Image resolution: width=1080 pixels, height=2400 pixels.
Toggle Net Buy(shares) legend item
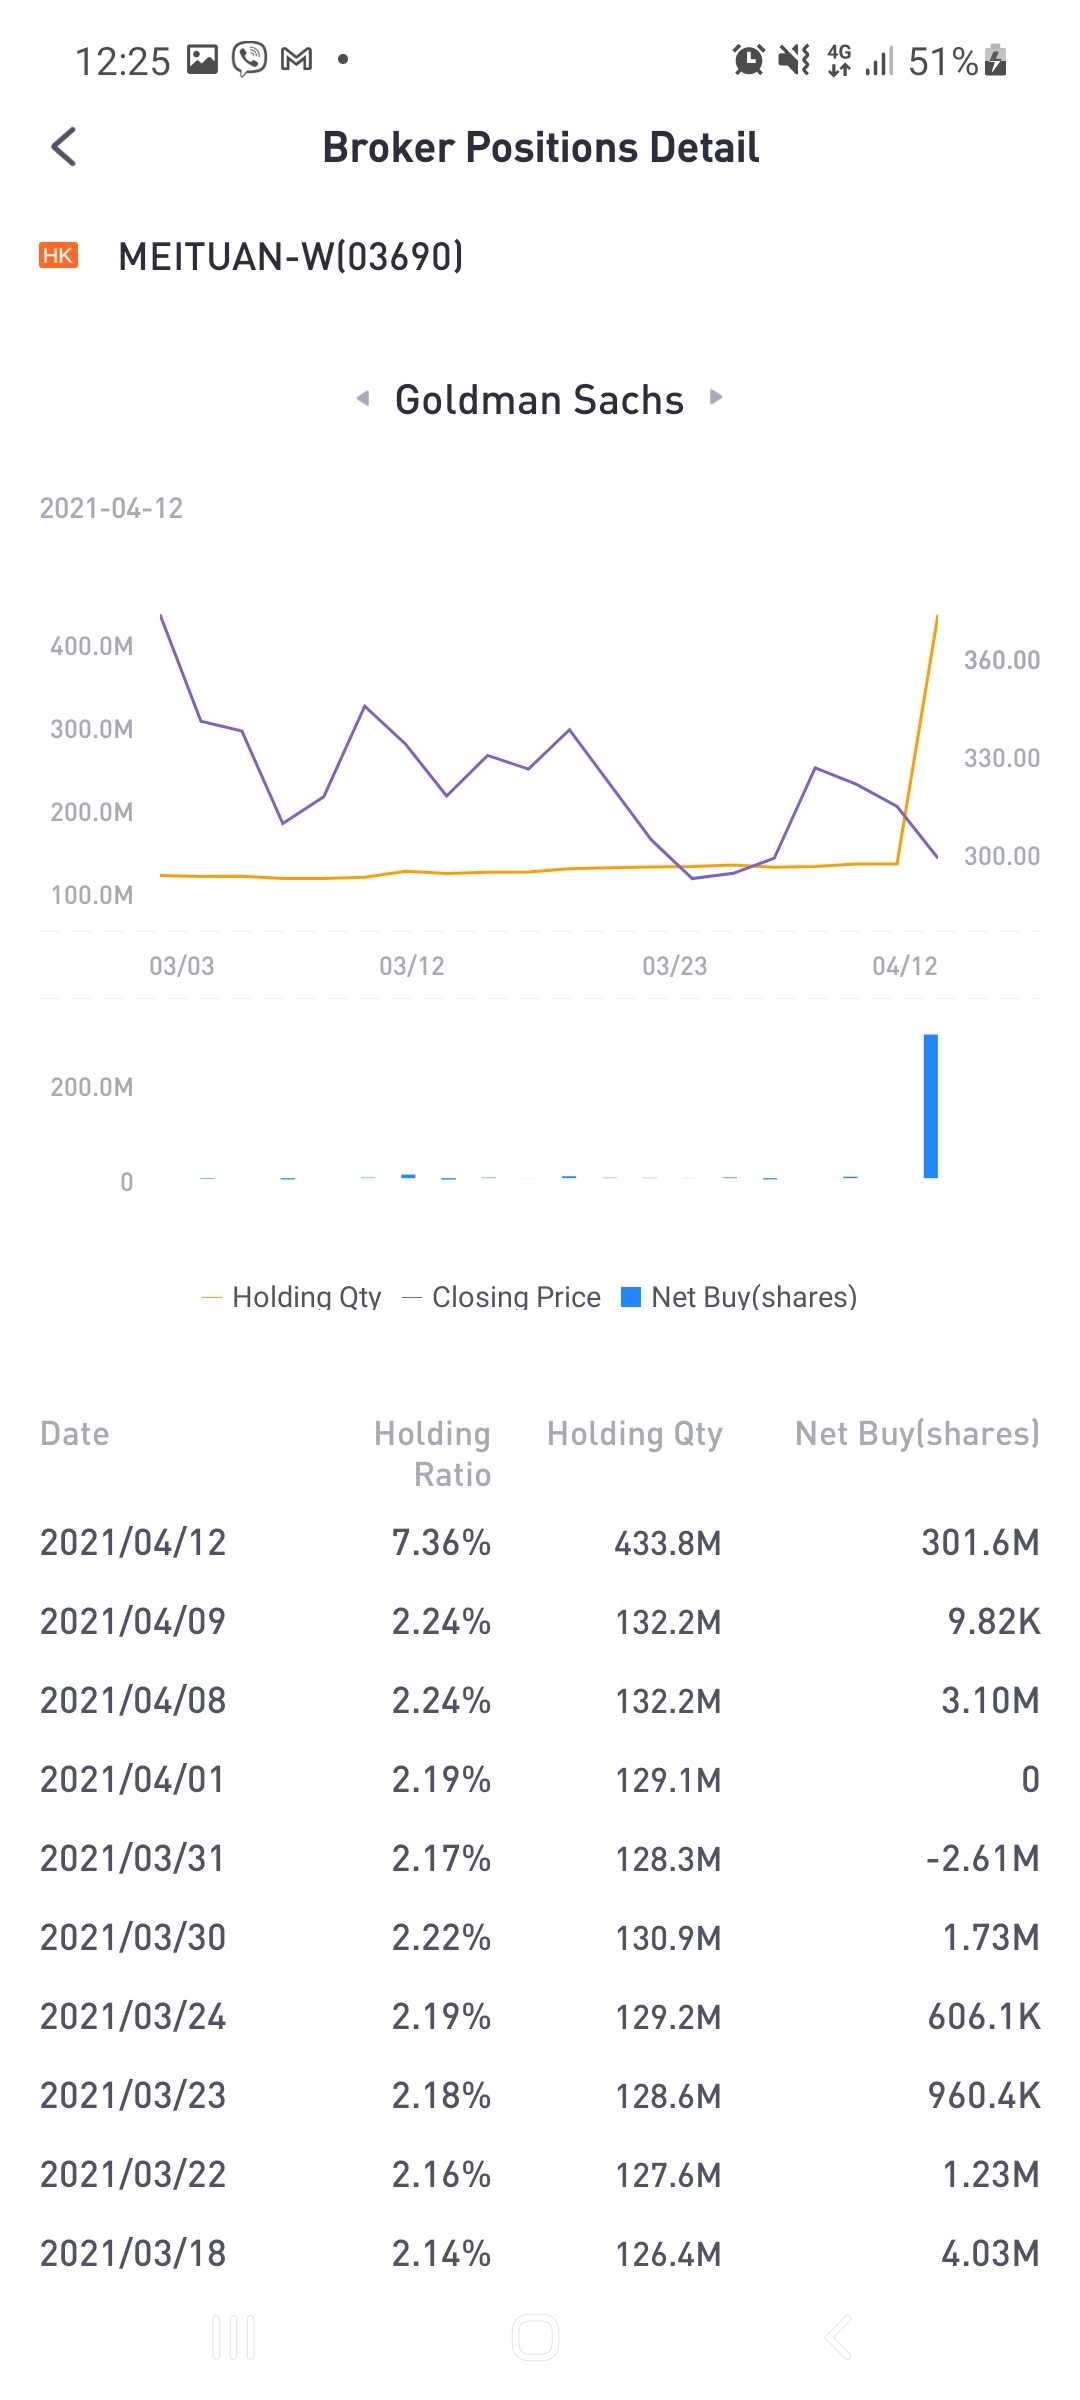tap(739, 1297)
